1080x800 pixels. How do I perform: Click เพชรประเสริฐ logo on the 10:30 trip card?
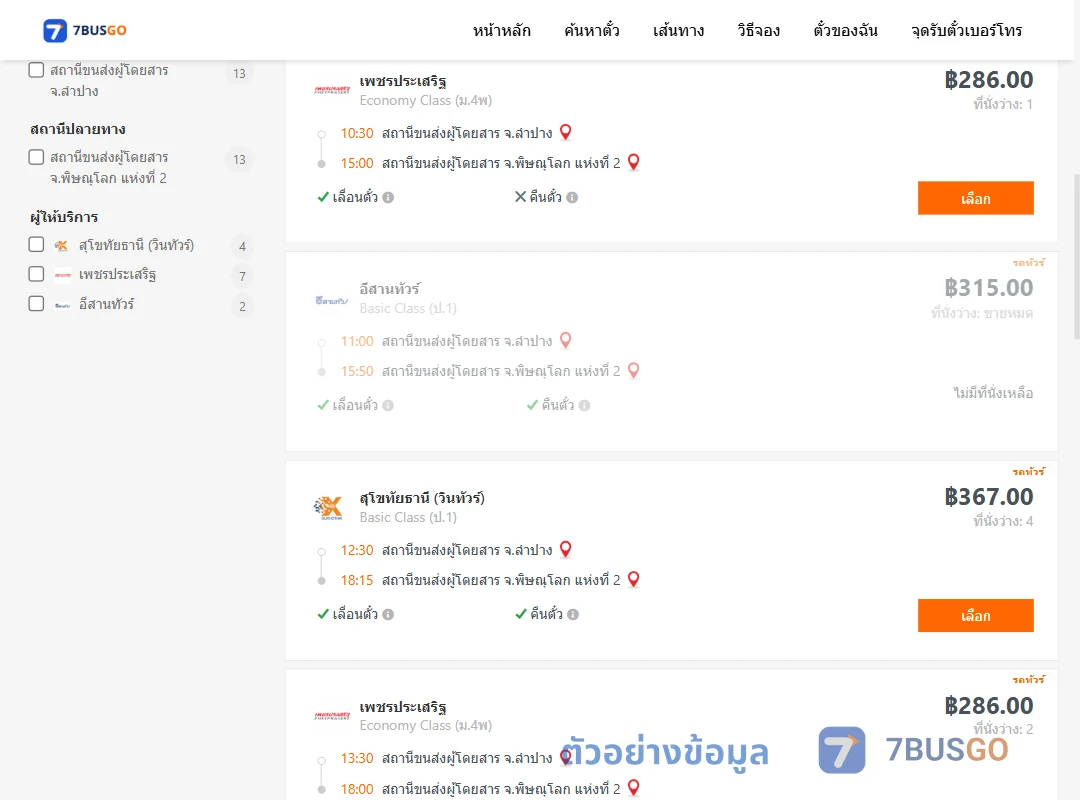click(332, 90)
